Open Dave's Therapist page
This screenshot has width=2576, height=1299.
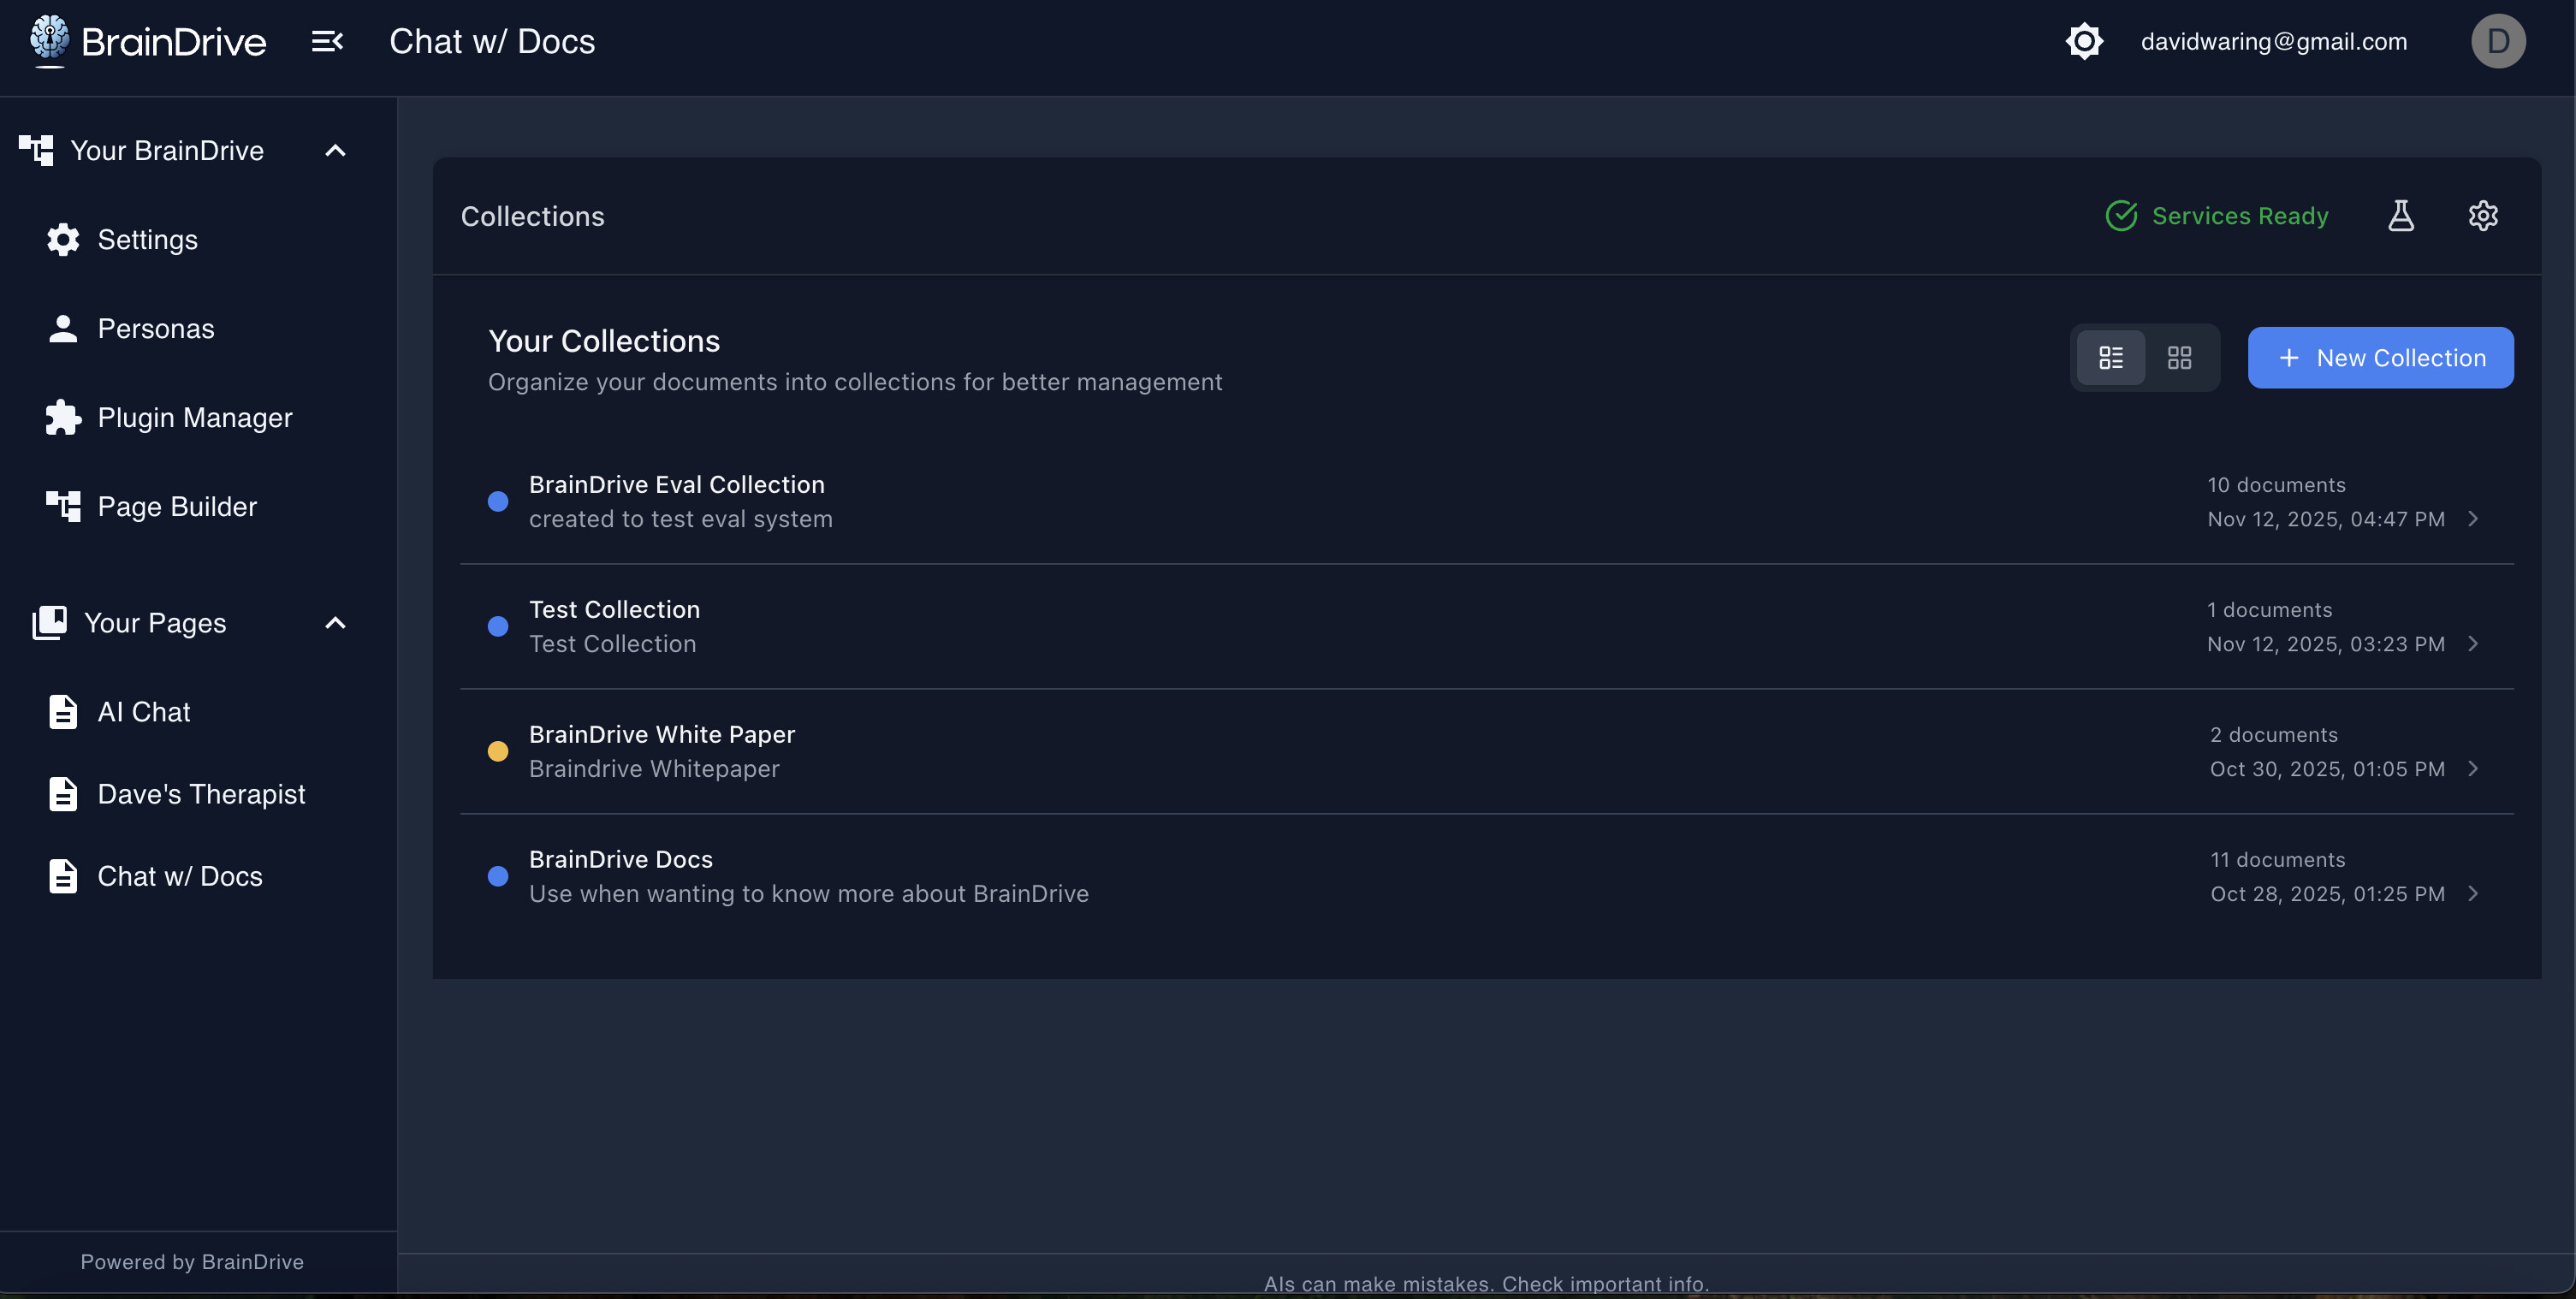coord(201,794)
